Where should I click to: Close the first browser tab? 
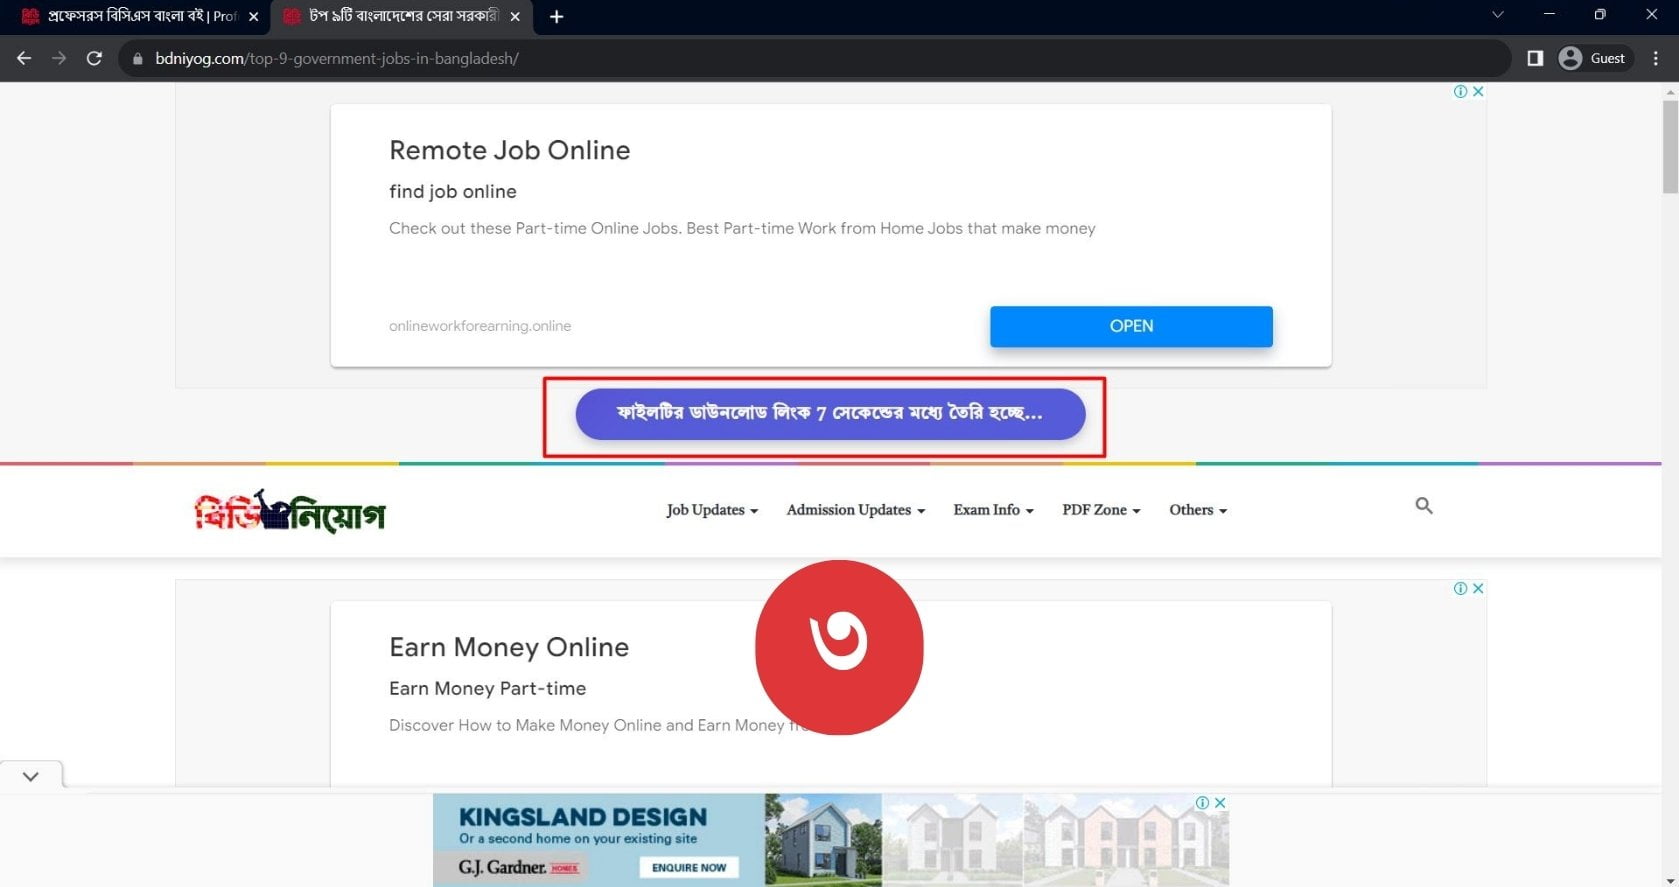pyautogui.click(x=254, y=17)
